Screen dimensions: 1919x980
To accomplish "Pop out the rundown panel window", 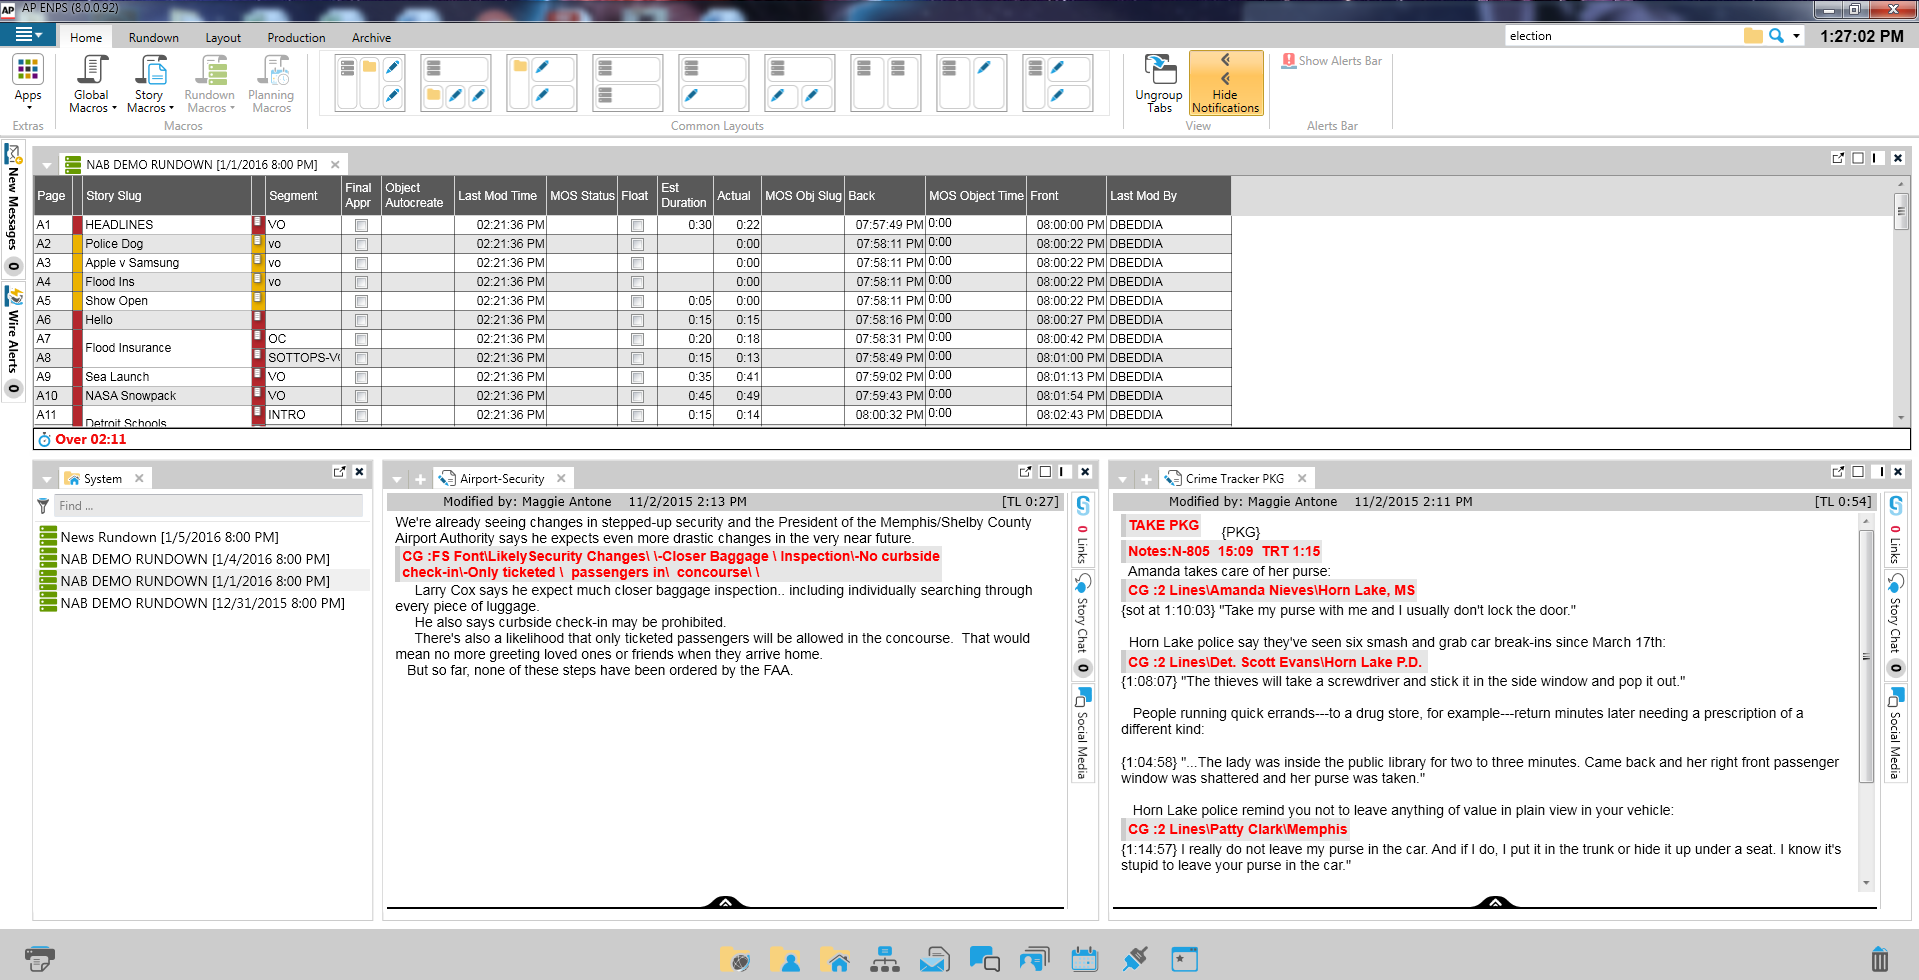I will pyautogui.click(x=1838, y=158).
